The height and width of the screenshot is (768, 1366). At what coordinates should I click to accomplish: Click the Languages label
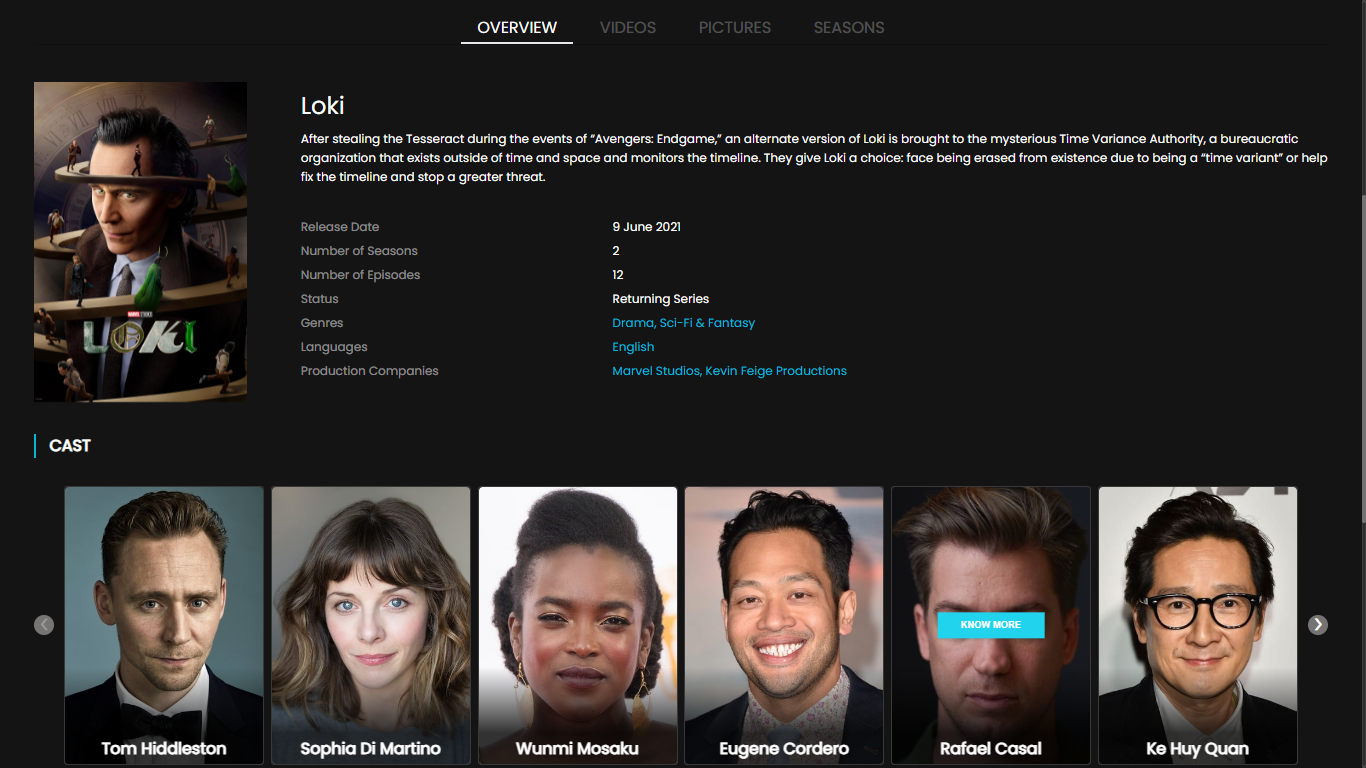[x=334, y=347]
